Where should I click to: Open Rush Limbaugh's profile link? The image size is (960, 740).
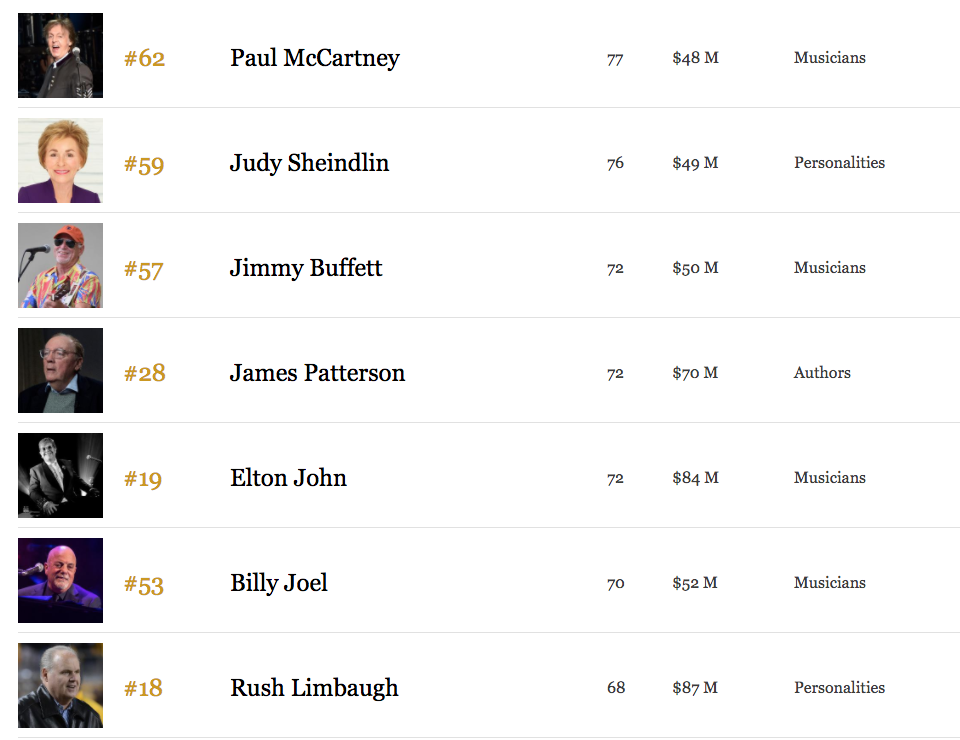click(314, 688)
